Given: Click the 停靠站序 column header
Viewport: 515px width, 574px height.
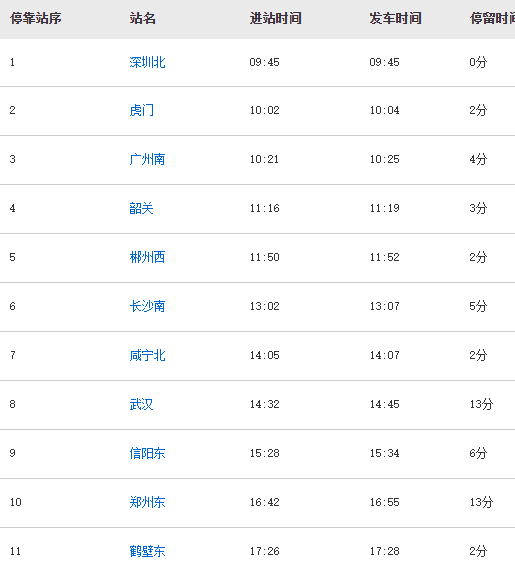Looking at the screenshot, I should (36, 18).
